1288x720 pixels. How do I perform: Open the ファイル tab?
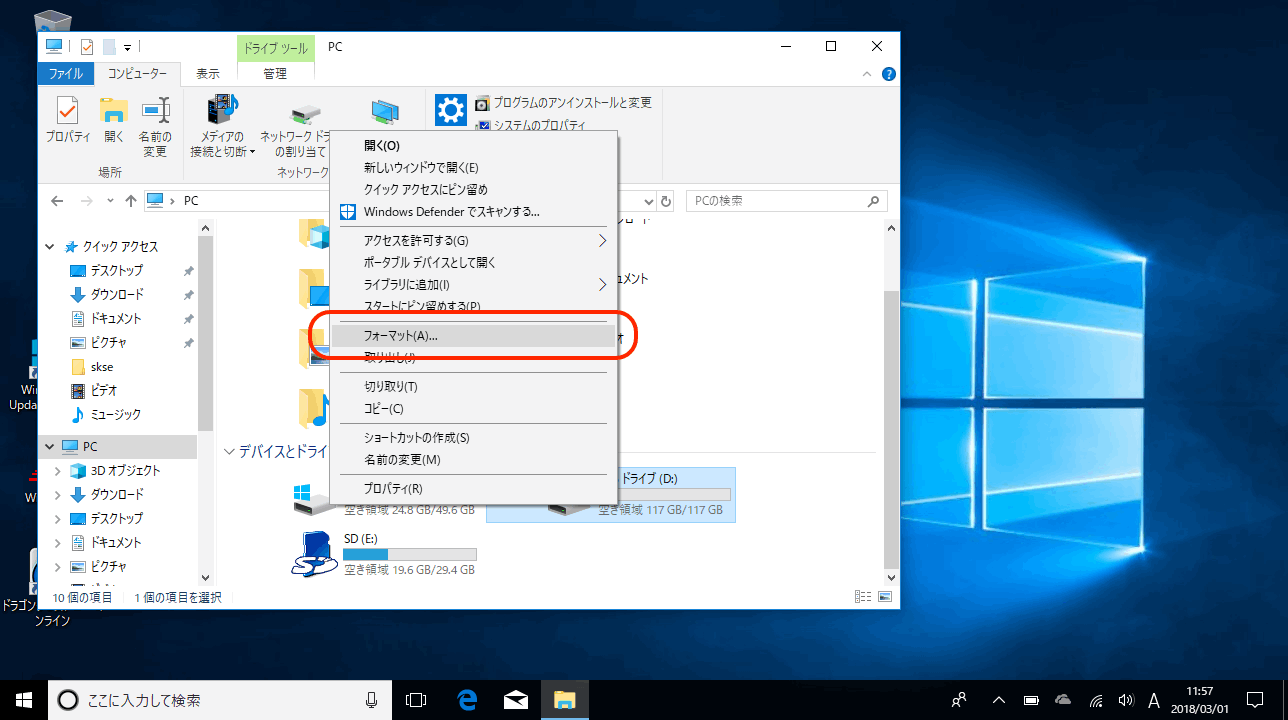point(66,74)
